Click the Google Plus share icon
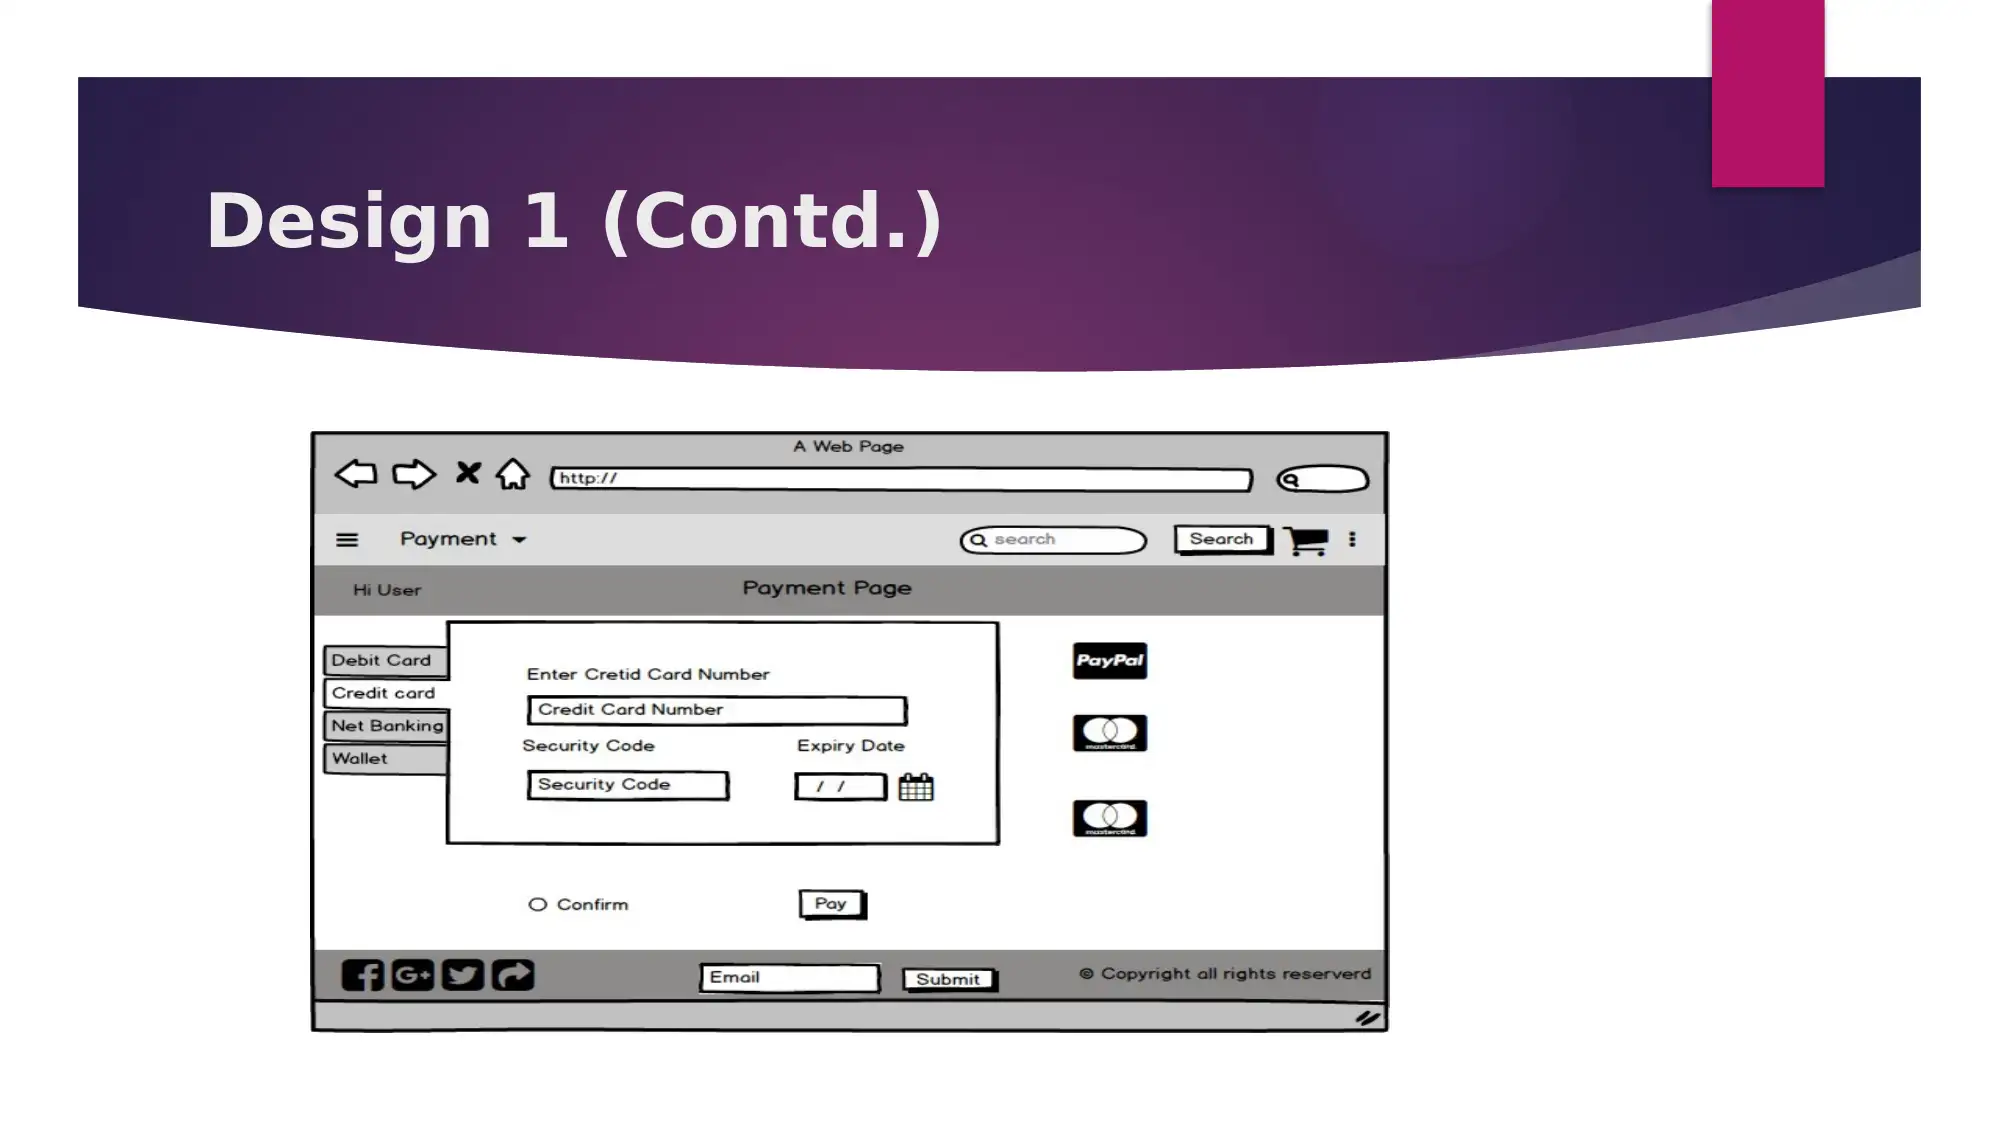Image resolution: width=2001 pixels, height=1125 pixels. tap(411, 975)
